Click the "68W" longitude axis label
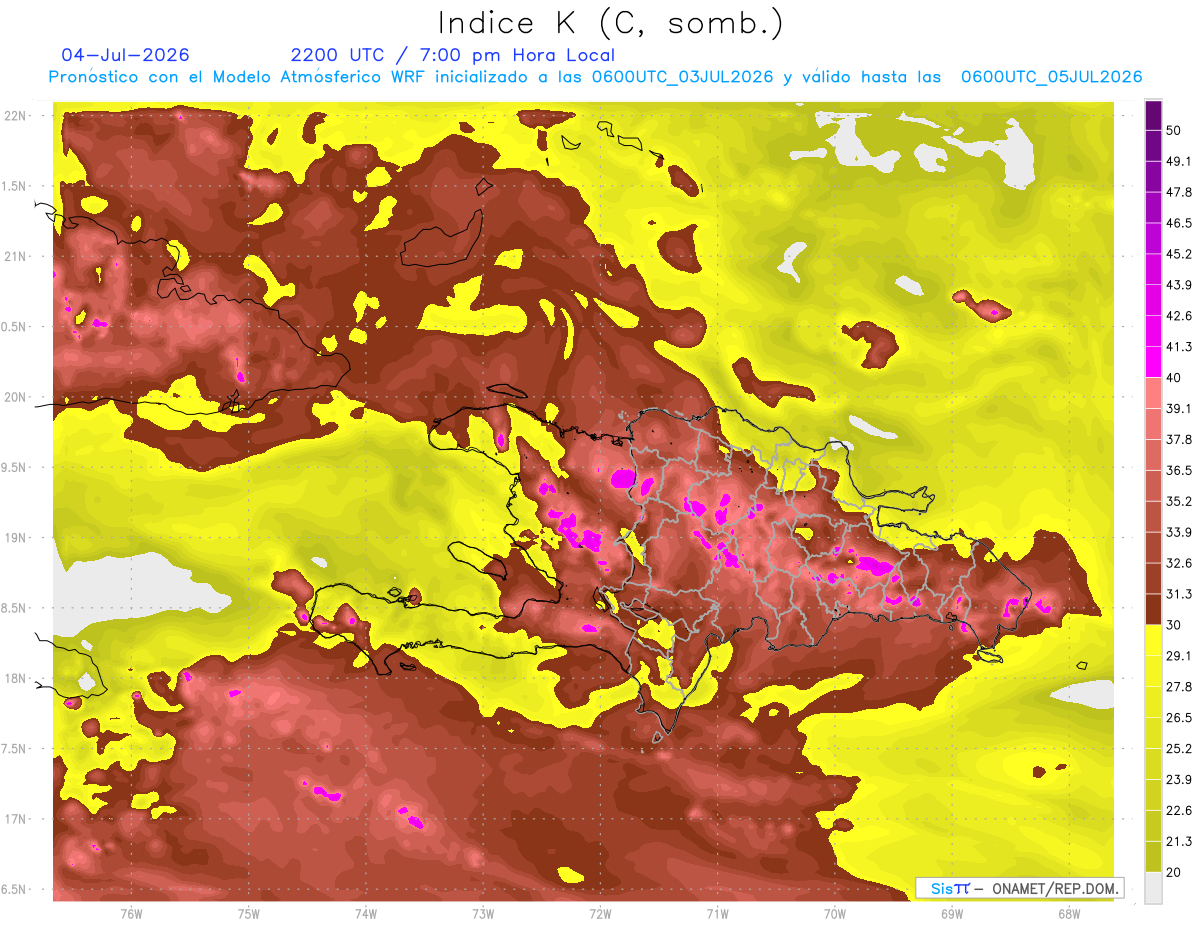Image resolution: width=1200 pixels, height=927 pixels. tap(1069, 914)
